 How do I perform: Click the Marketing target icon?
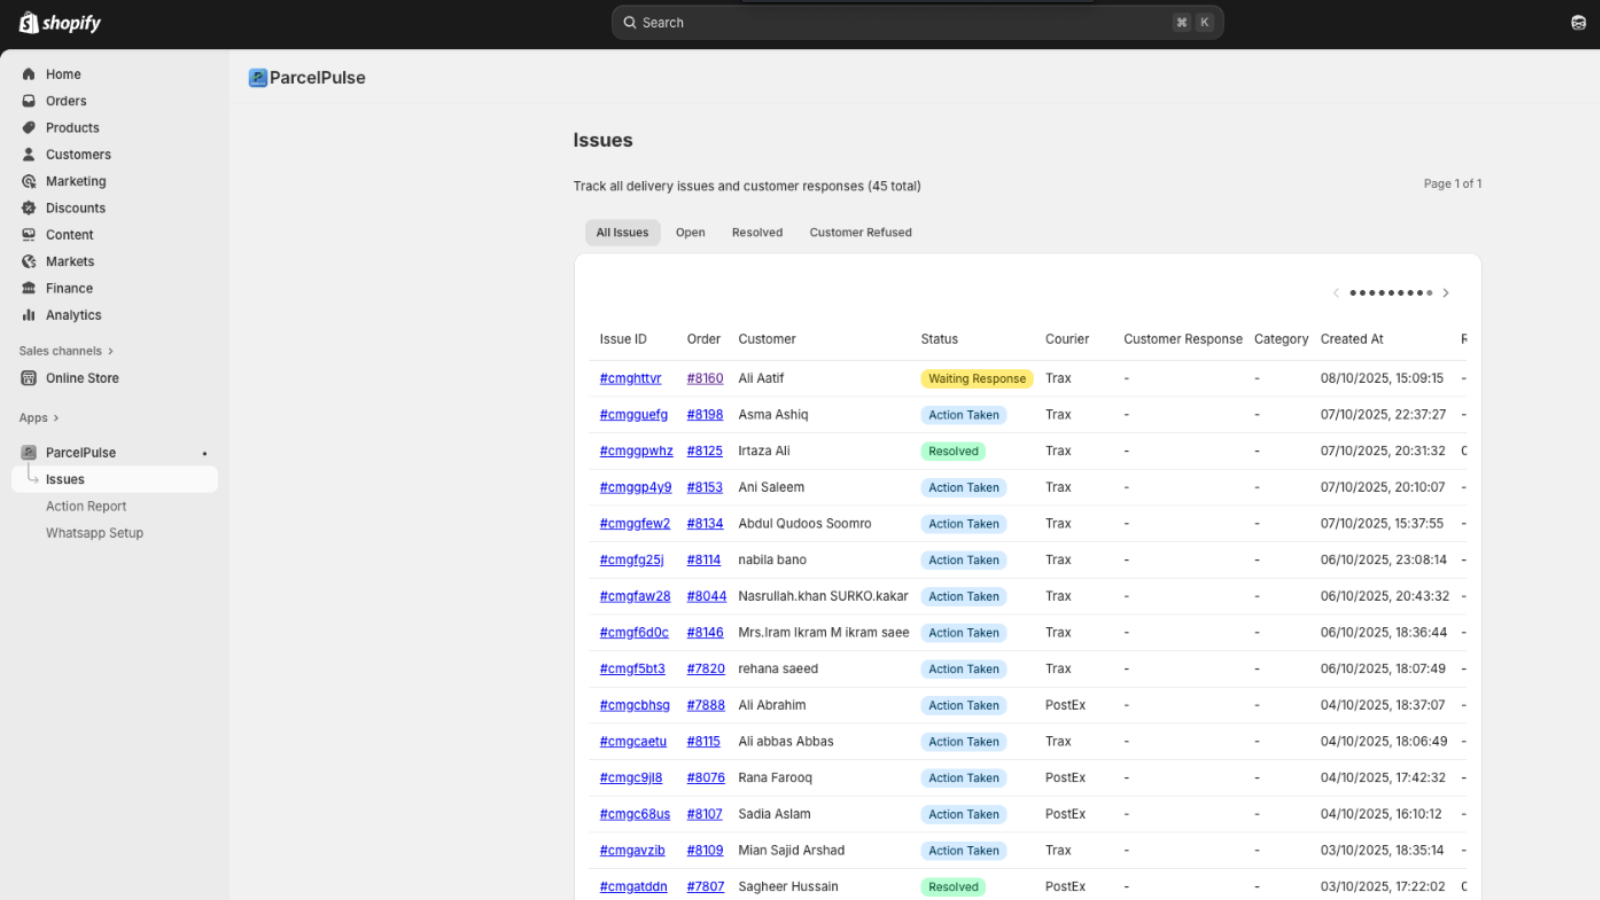29,181
